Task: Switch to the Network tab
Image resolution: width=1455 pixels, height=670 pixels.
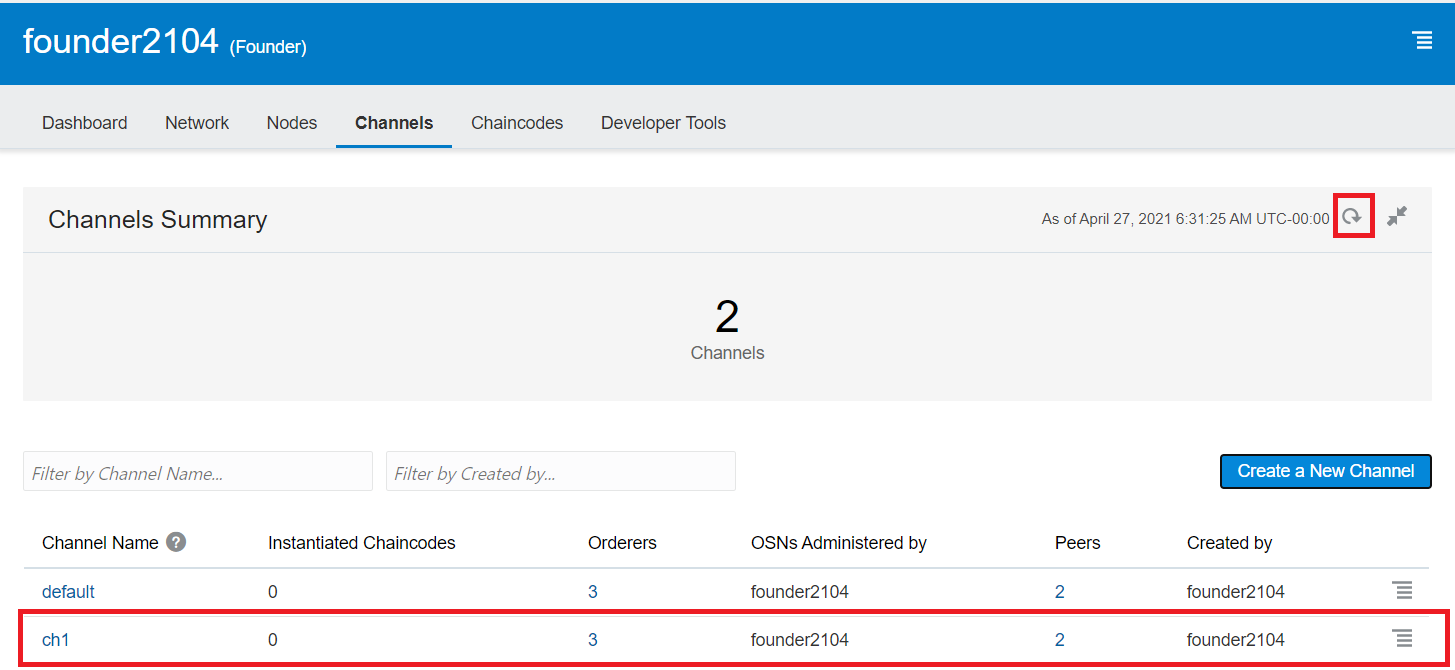Action: click(197, 123)
